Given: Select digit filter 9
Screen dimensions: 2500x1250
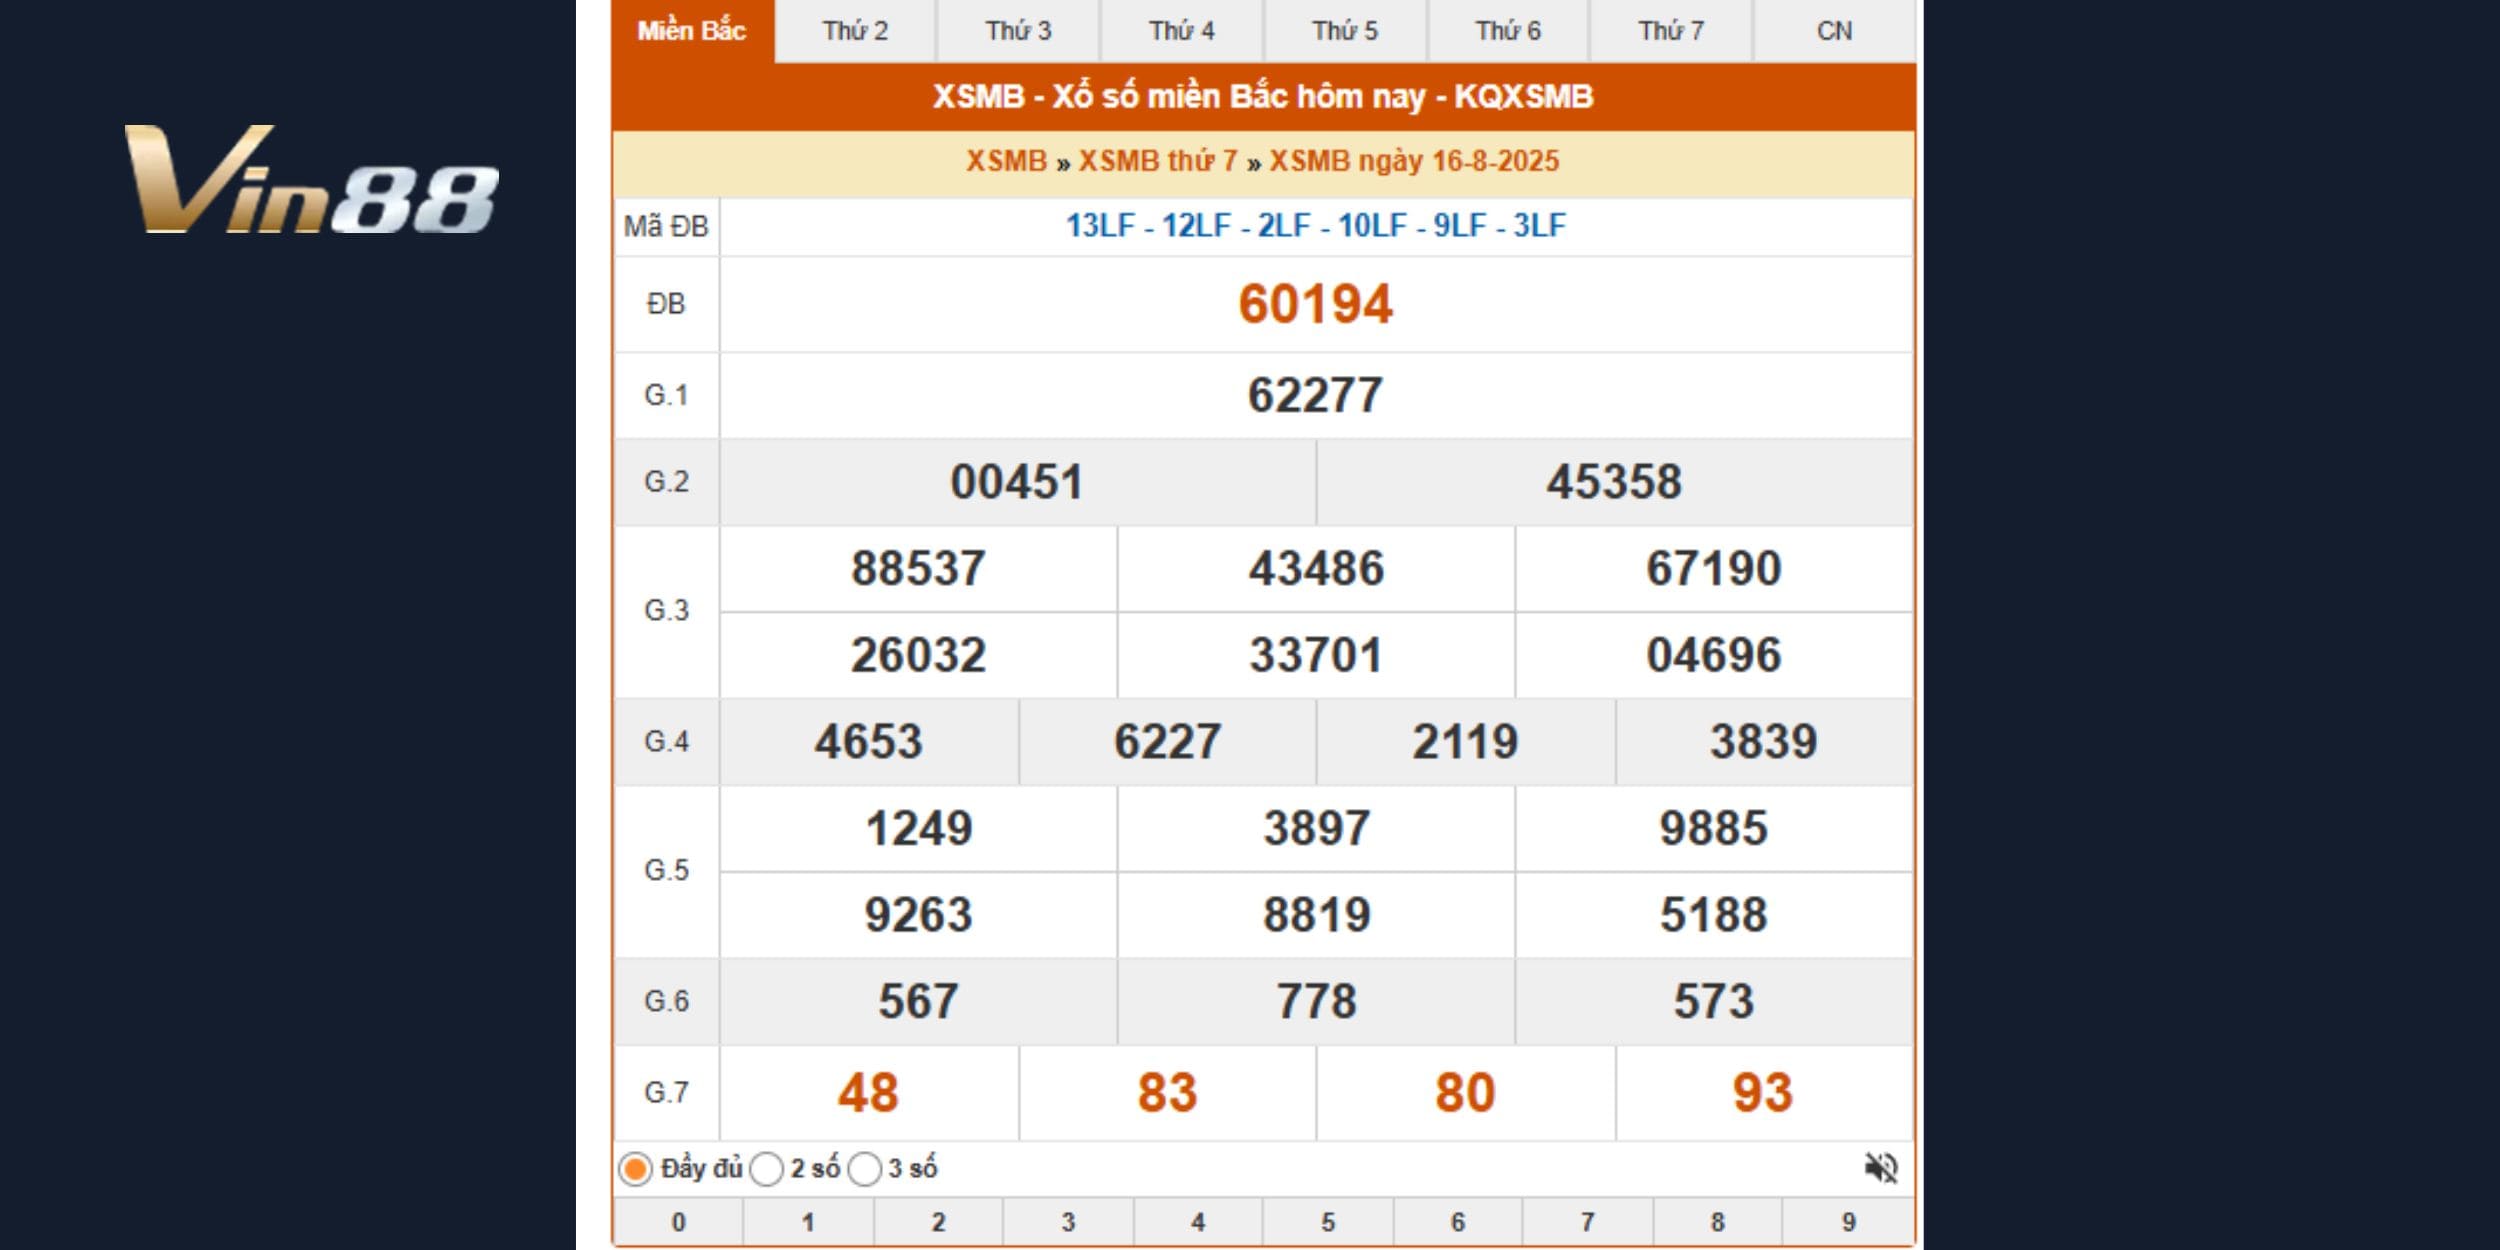Looking at the screenshot, I should [1848, 1222].
